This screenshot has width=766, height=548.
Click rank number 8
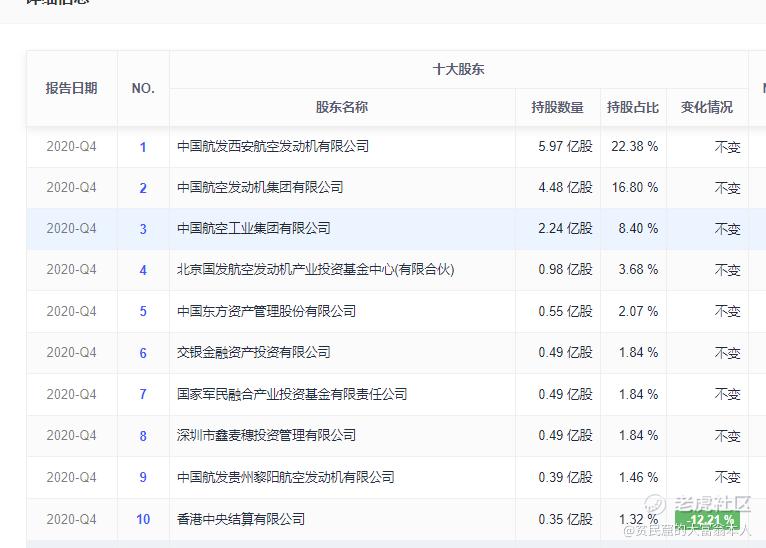point(143,436)
